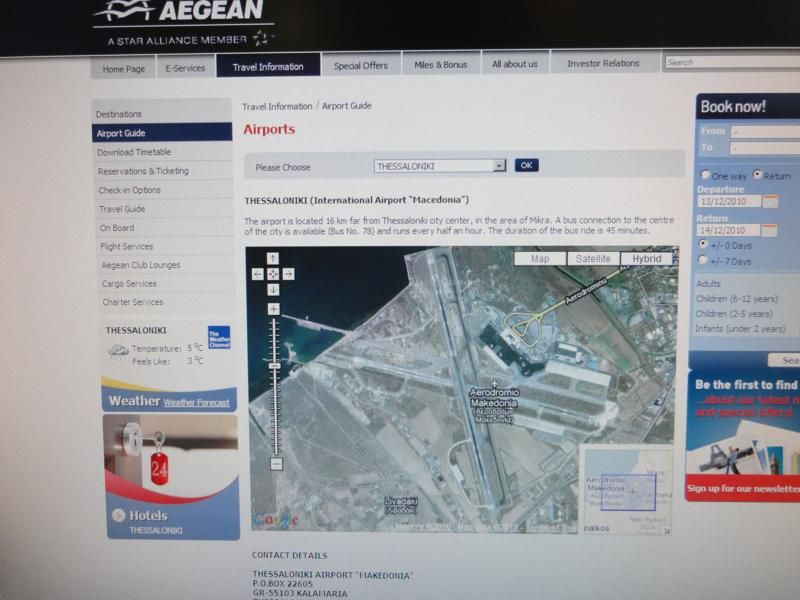Open the All about us tab

(x=515, y=64)
